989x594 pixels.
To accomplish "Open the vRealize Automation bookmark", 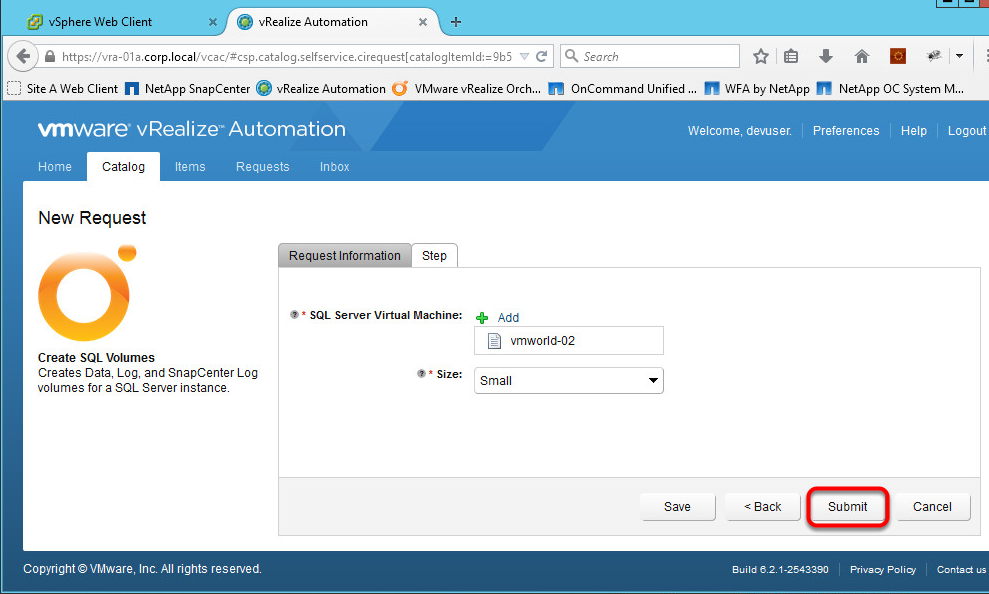I will point(322,89).
